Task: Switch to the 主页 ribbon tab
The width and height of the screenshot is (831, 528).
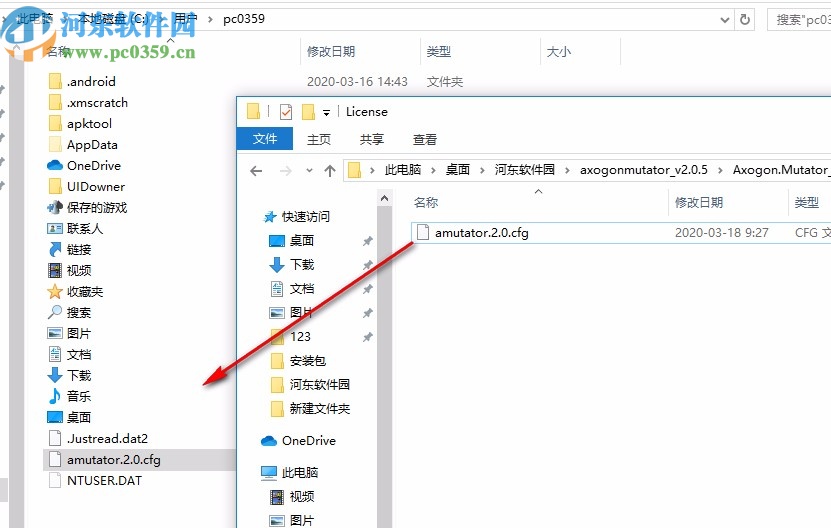Action: [319, 139]
